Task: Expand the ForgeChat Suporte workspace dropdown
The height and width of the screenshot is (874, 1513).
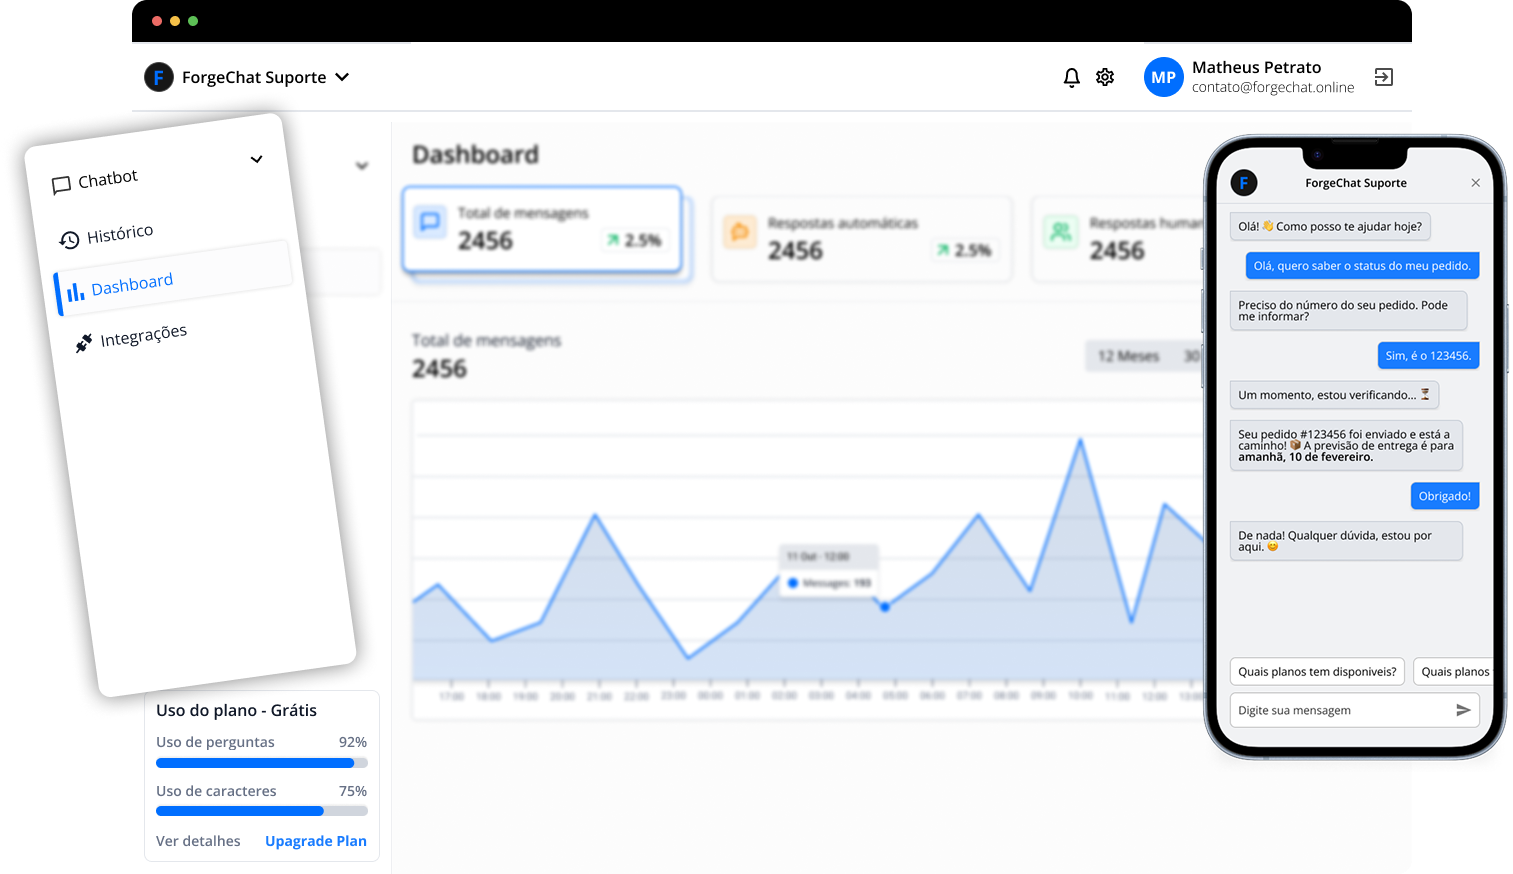Action: coord(342,77)
